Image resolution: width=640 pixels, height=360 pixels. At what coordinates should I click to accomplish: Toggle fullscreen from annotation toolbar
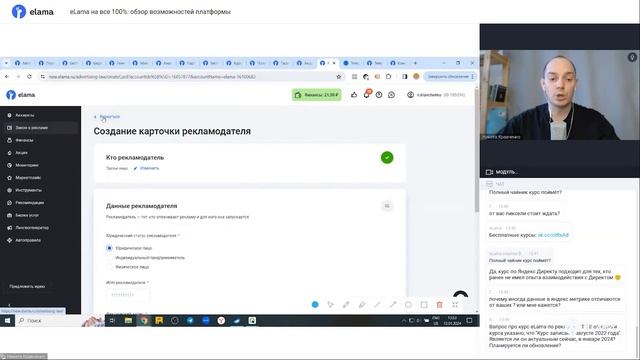[455, 304]
